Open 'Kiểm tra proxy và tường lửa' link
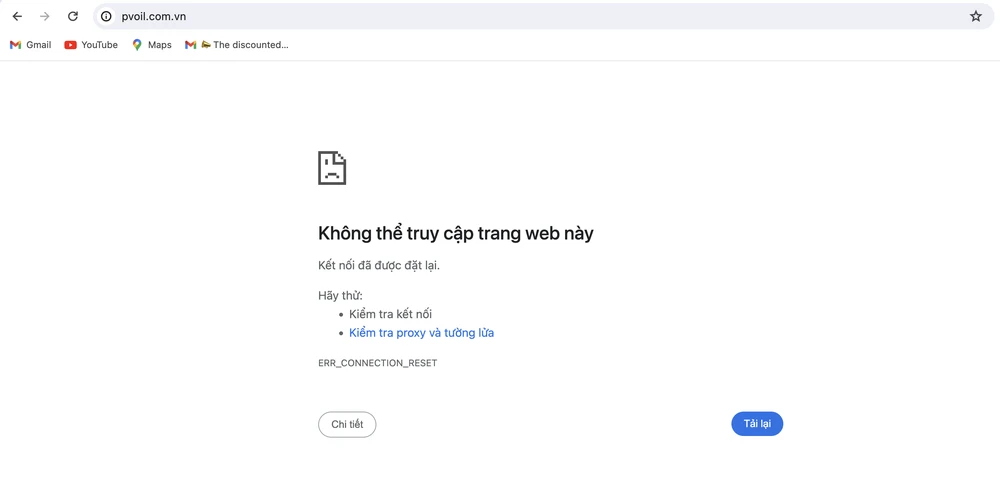This screenshot has width=1000, height=486. (x=422, y=333)
